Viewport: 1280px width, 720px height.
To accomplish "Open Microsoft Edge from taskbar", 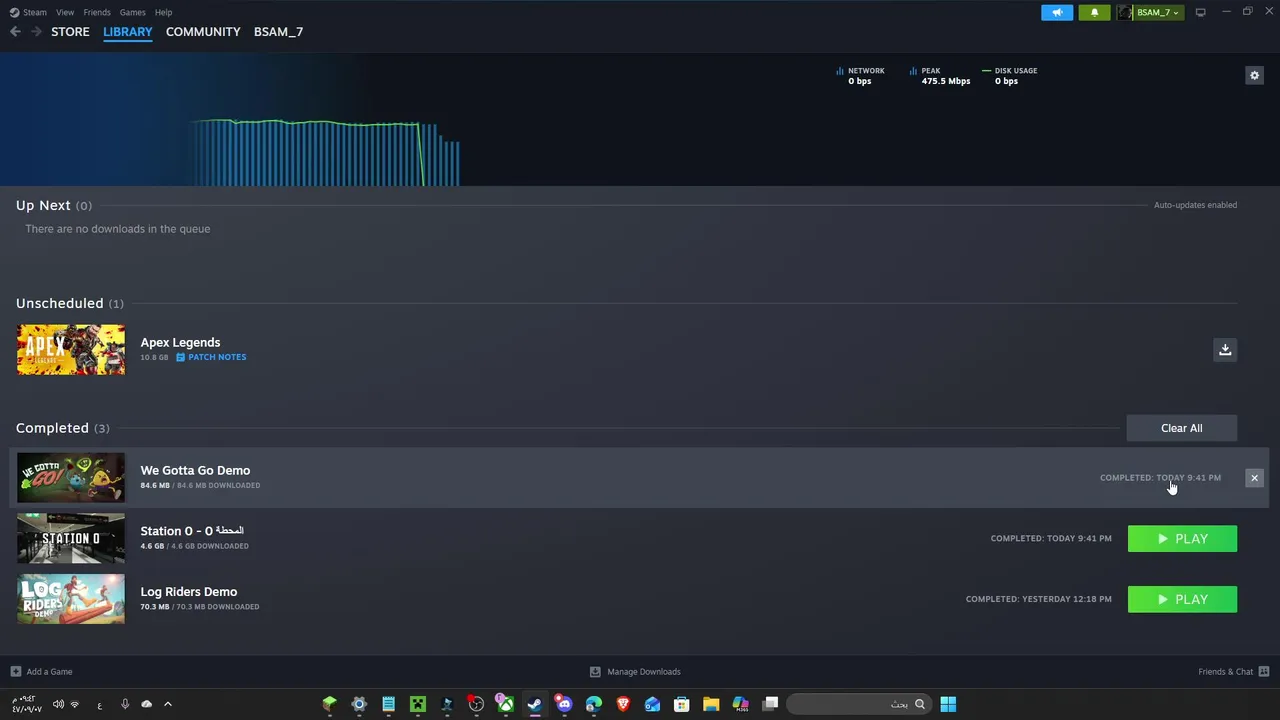I will click(x=593, y=704).
